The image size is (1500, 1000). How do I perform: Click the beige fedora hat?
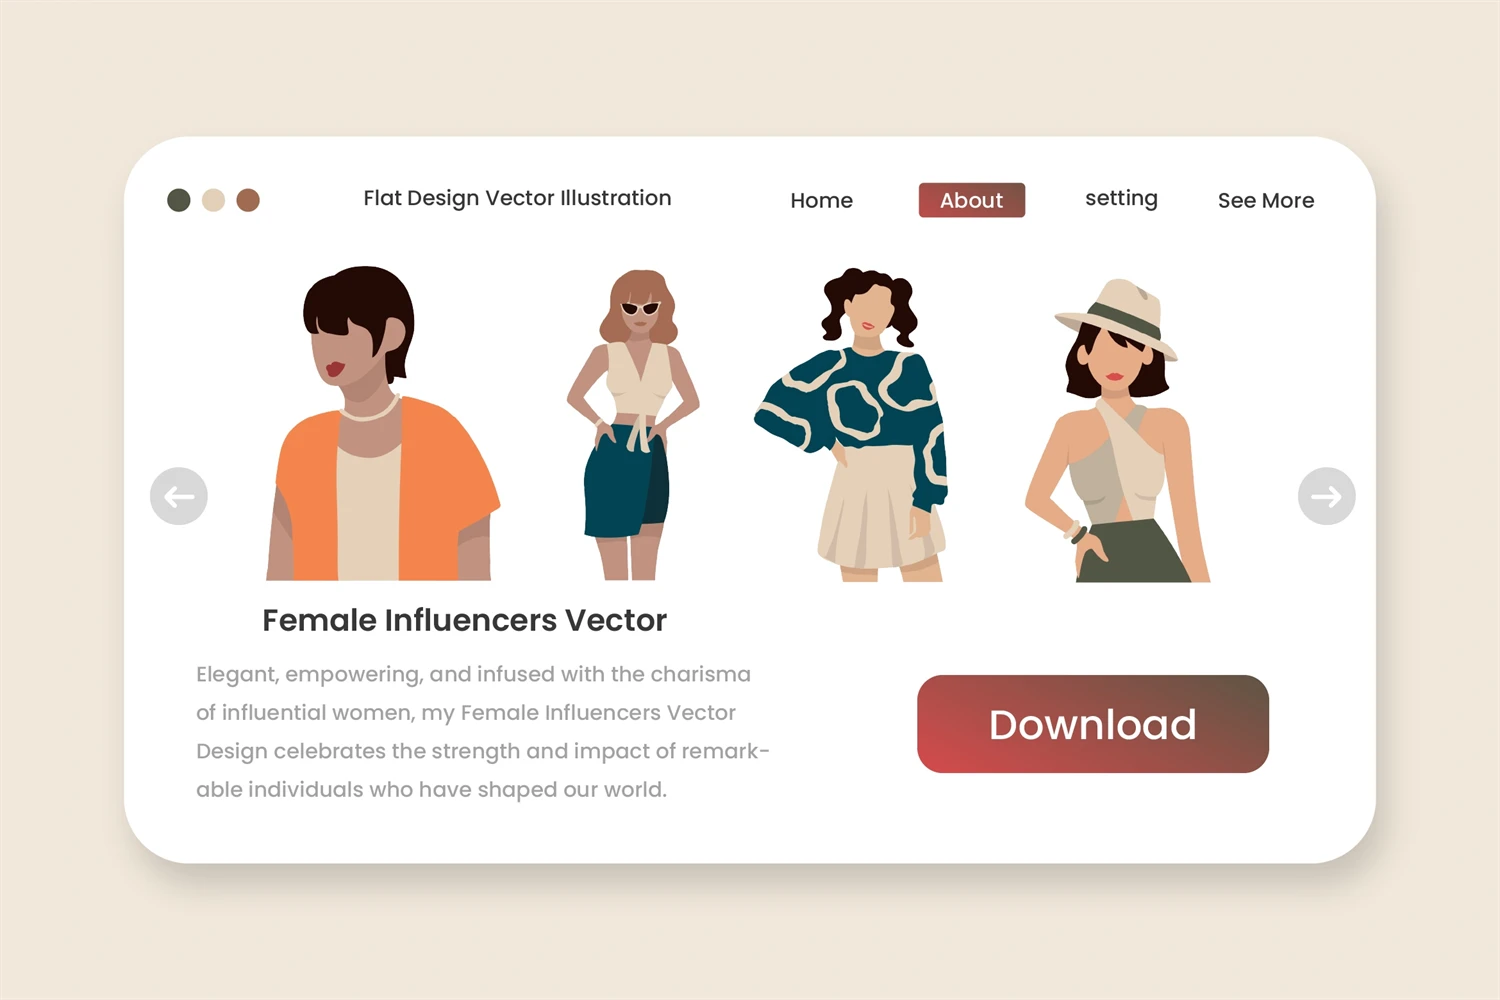1116,318
